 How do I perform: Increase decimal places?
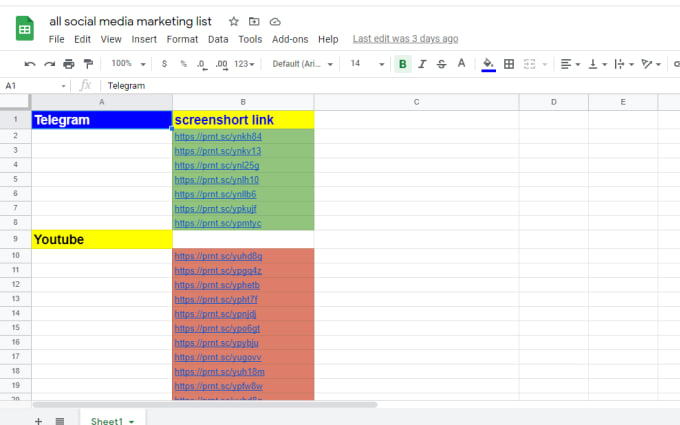pyautogui.click(x=222, y=65)
